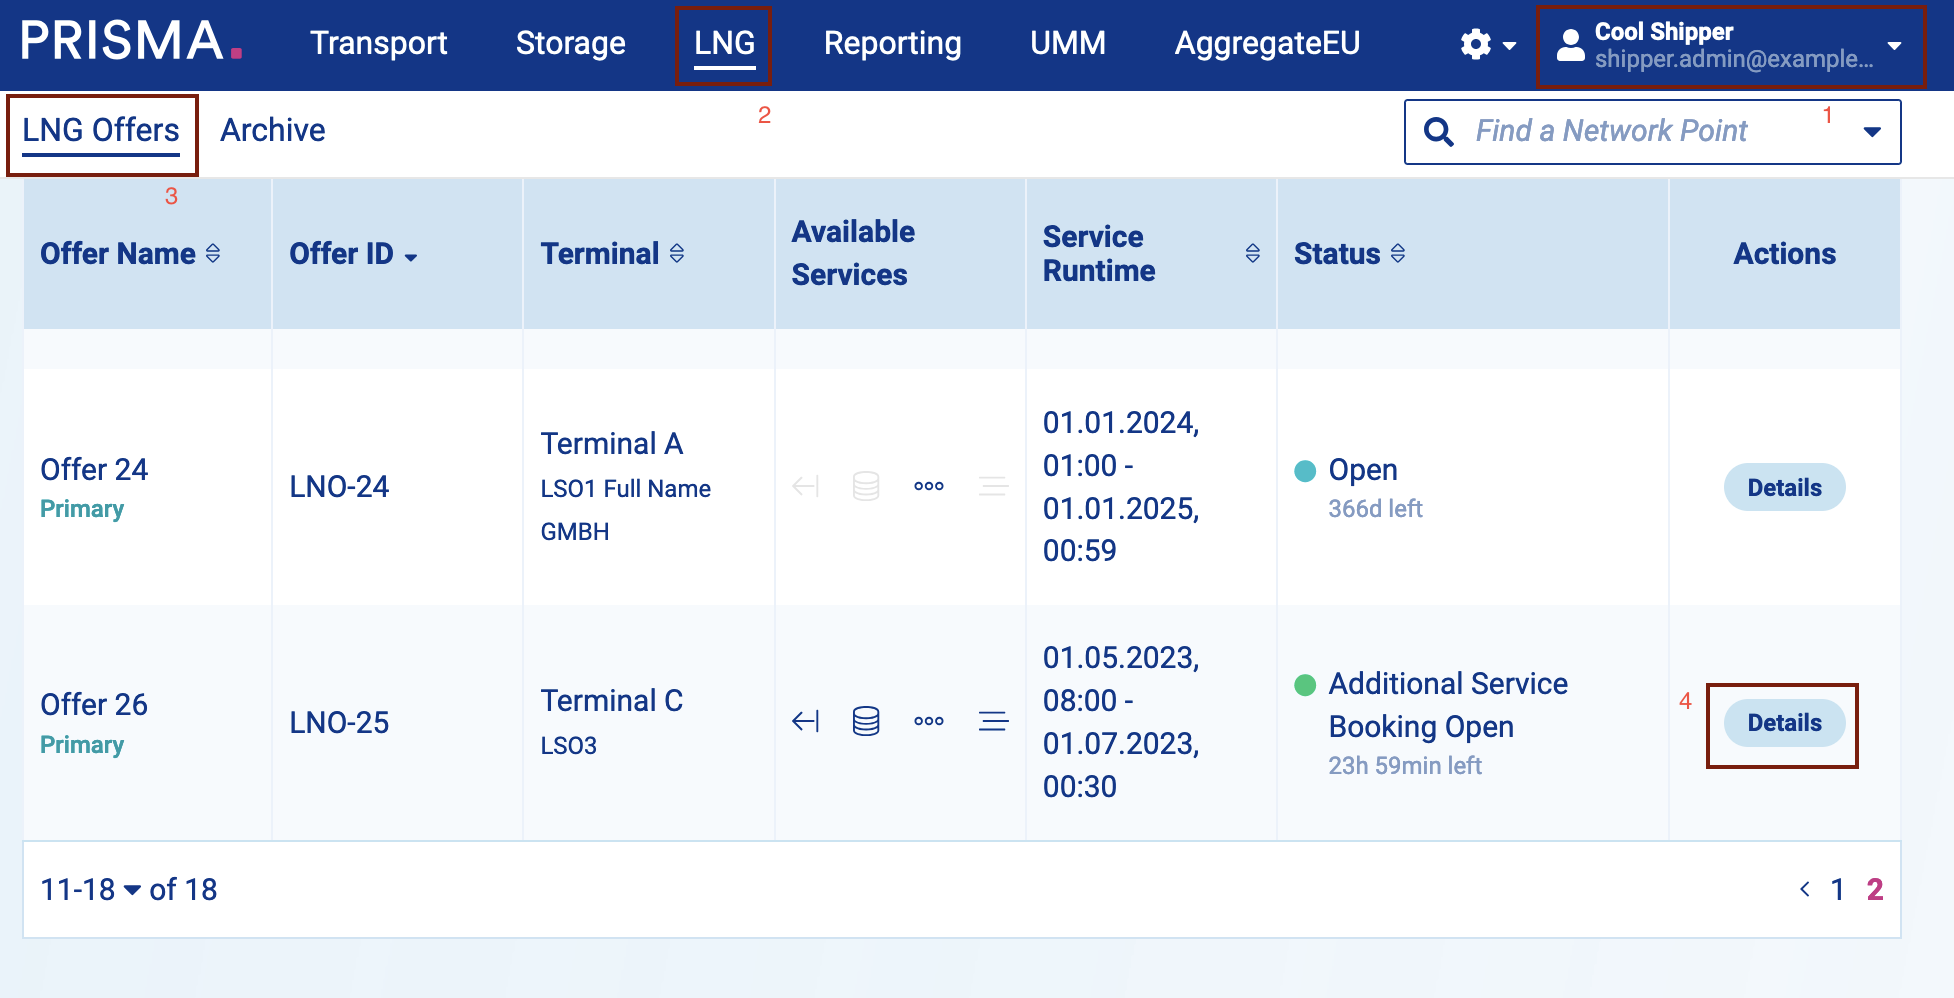Open Details for Offer 24
Screen dimensions: 1954x998
tap(1784, 488)
